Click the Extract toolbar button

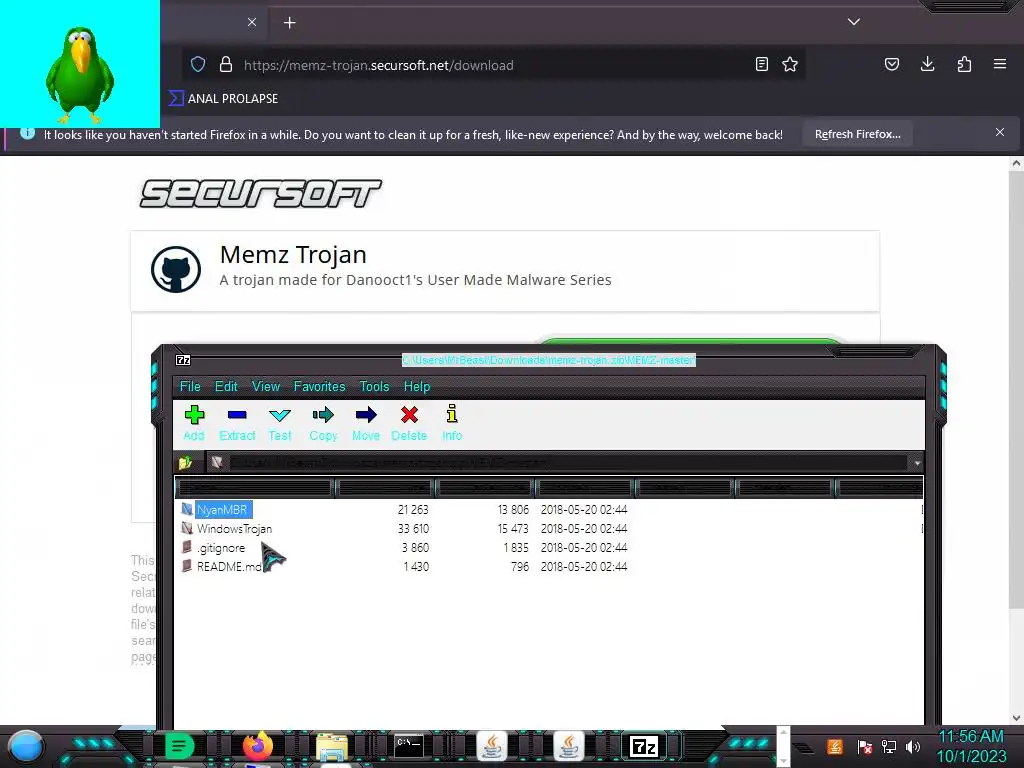coord(237,423)
